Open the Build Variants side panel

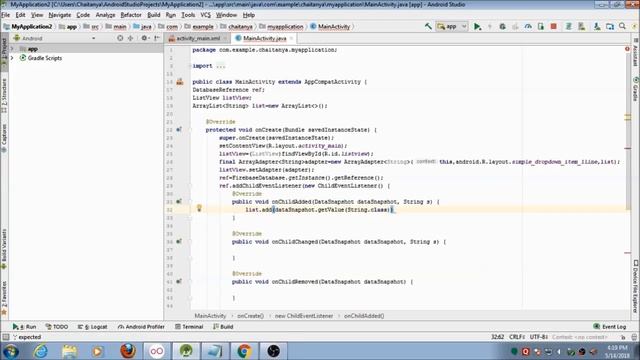click(4, 249)
